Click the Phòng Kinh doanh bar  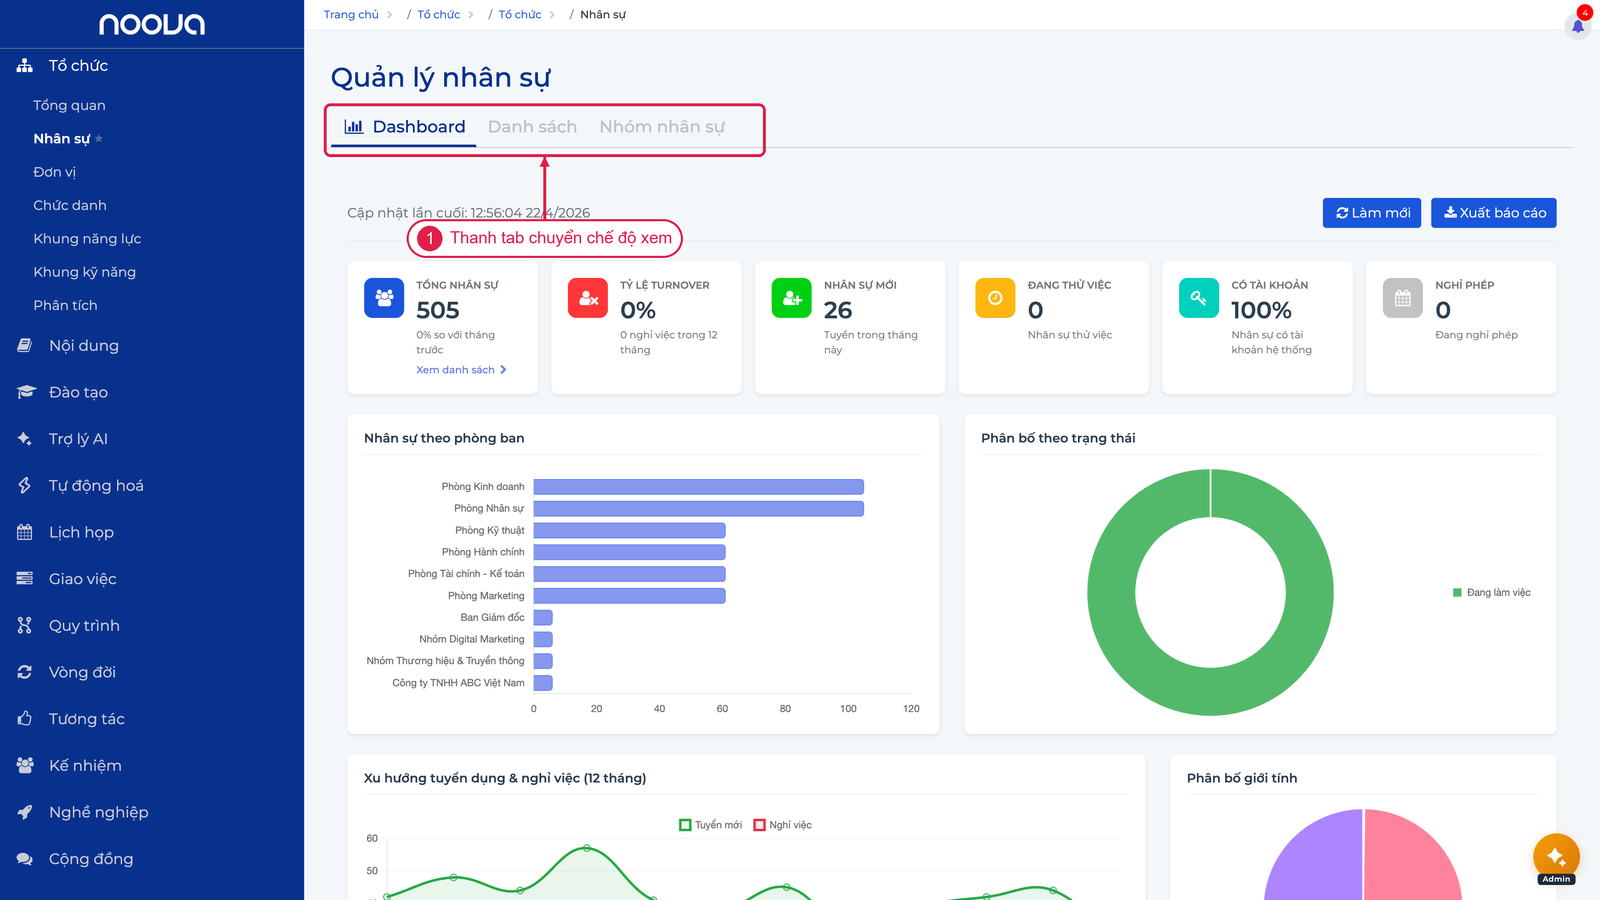698,487
